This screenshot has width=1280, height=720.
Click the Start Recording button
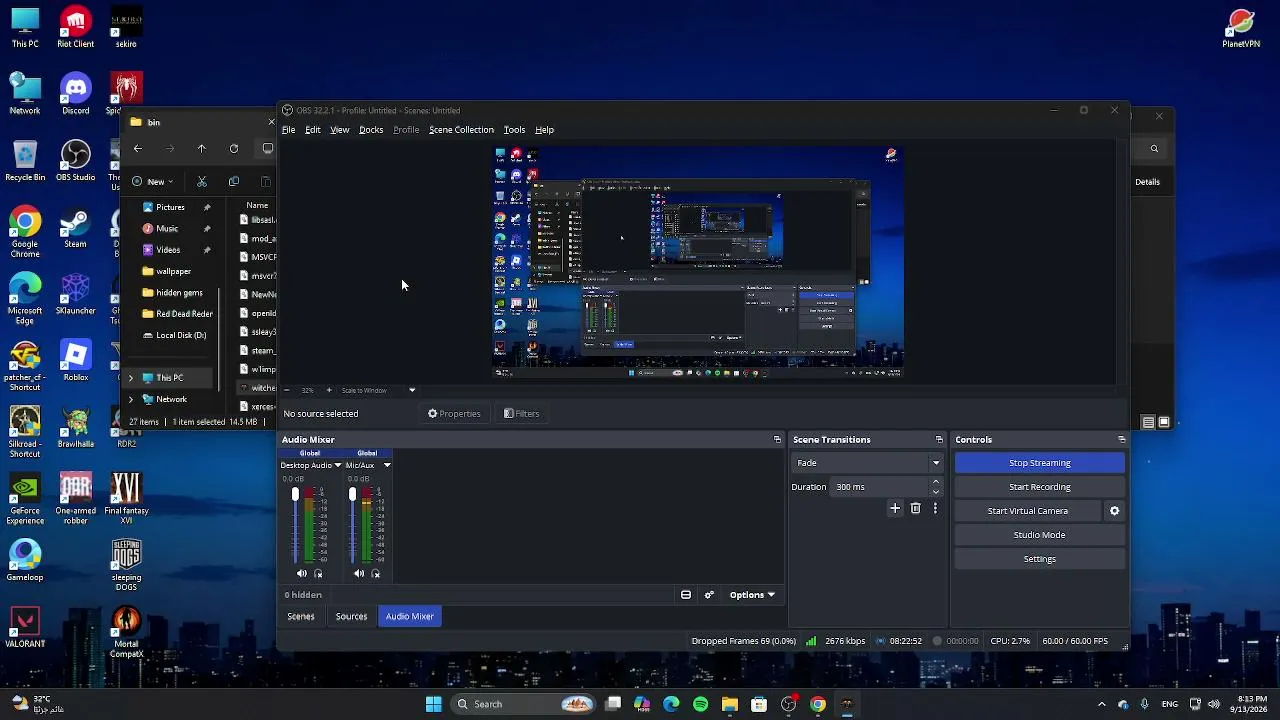click(1040, 487)
